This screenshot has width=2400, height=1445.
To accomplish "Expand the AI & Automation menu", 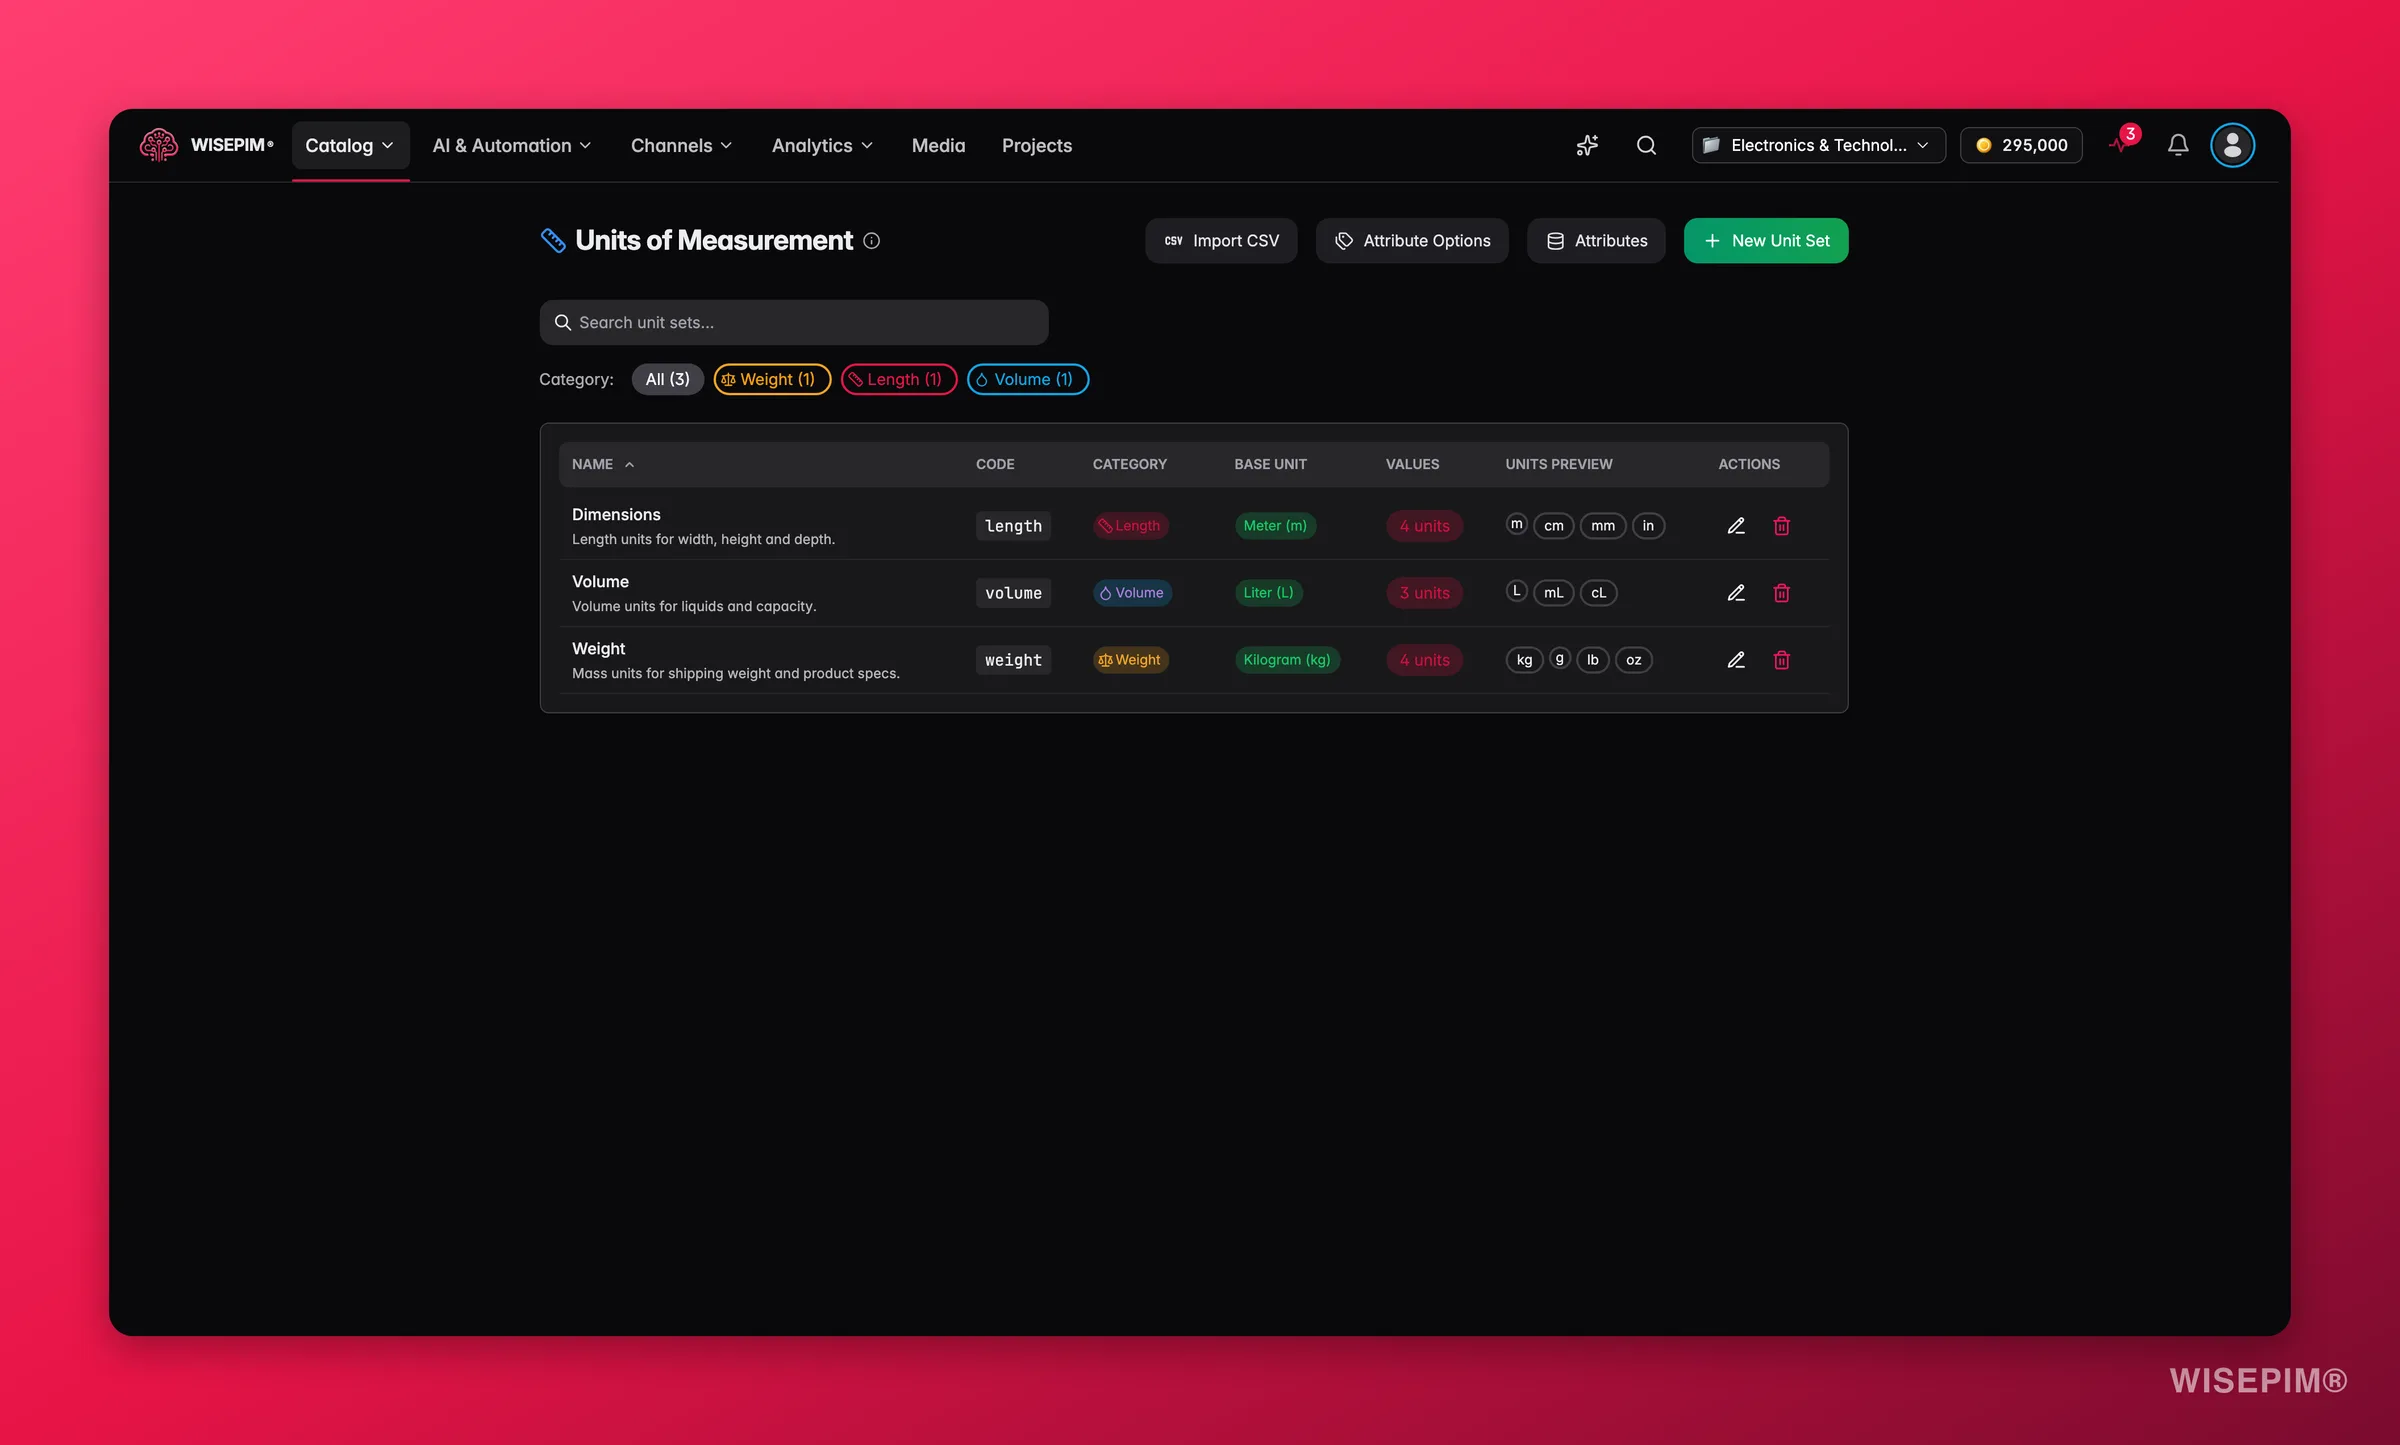I will (x=512, y=146).
